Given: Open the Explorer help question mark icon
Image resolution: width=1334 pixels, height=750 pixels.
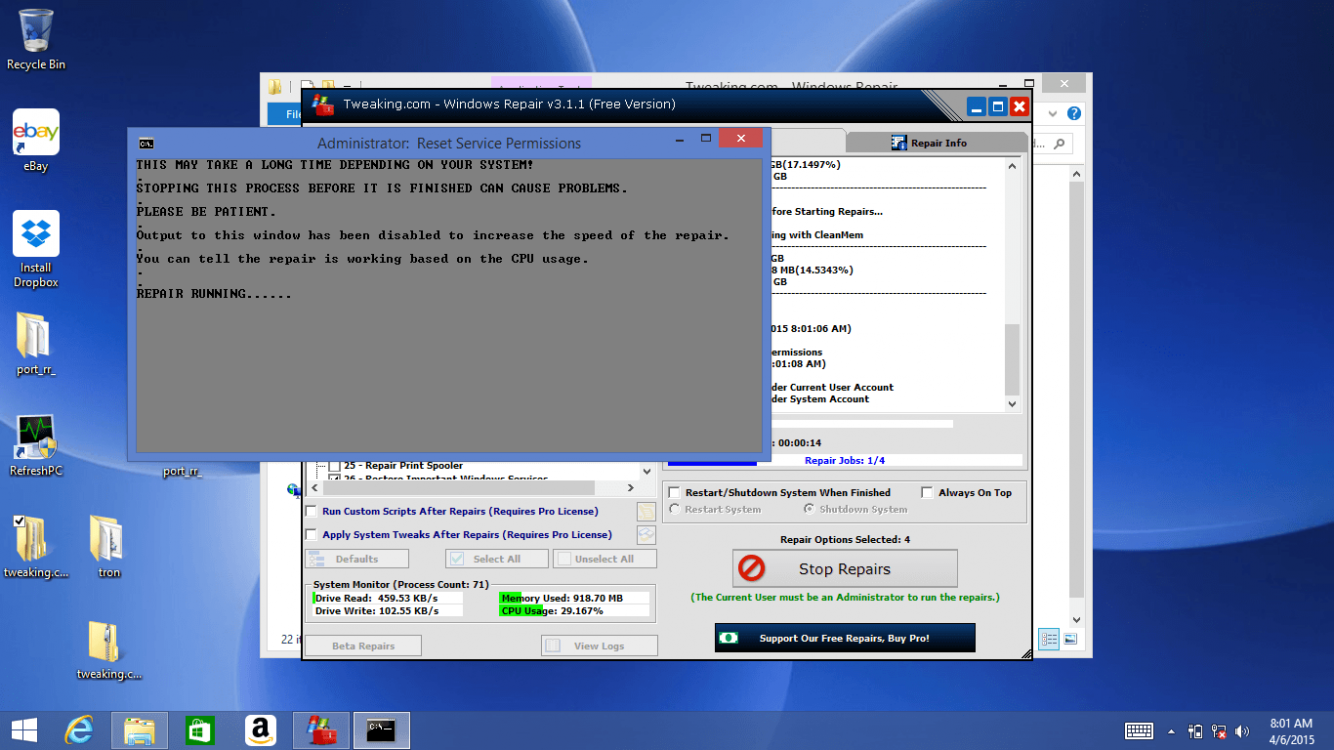Looking at the screenshot, I should (x=1074, y=114).
